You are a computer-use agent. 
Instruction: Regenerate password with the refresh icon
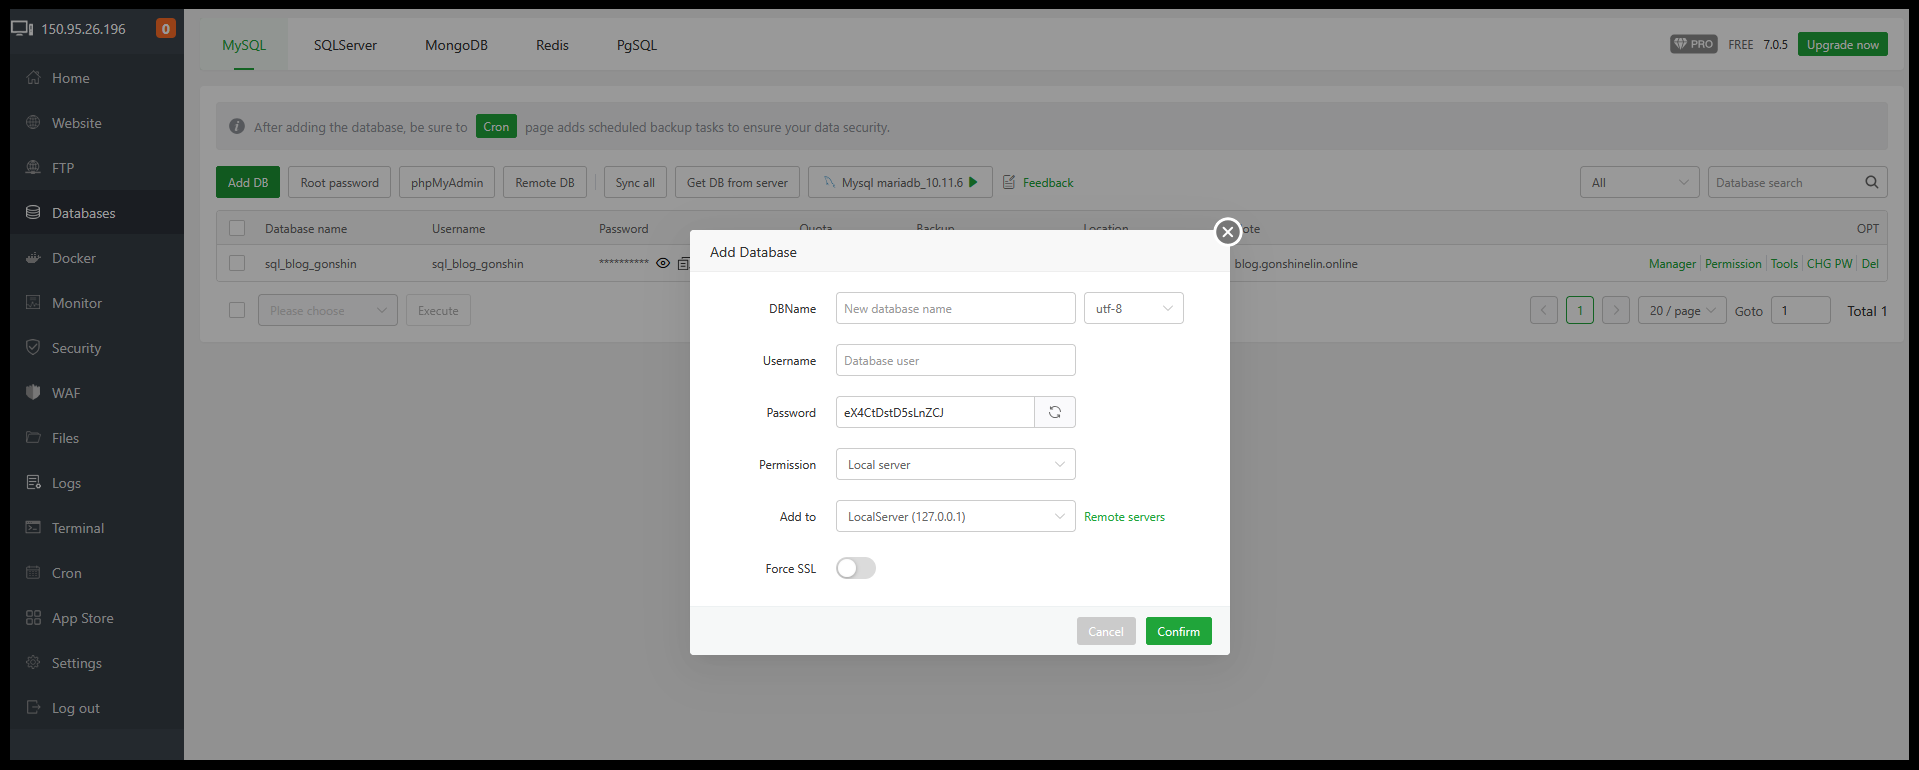(1055, 412)
